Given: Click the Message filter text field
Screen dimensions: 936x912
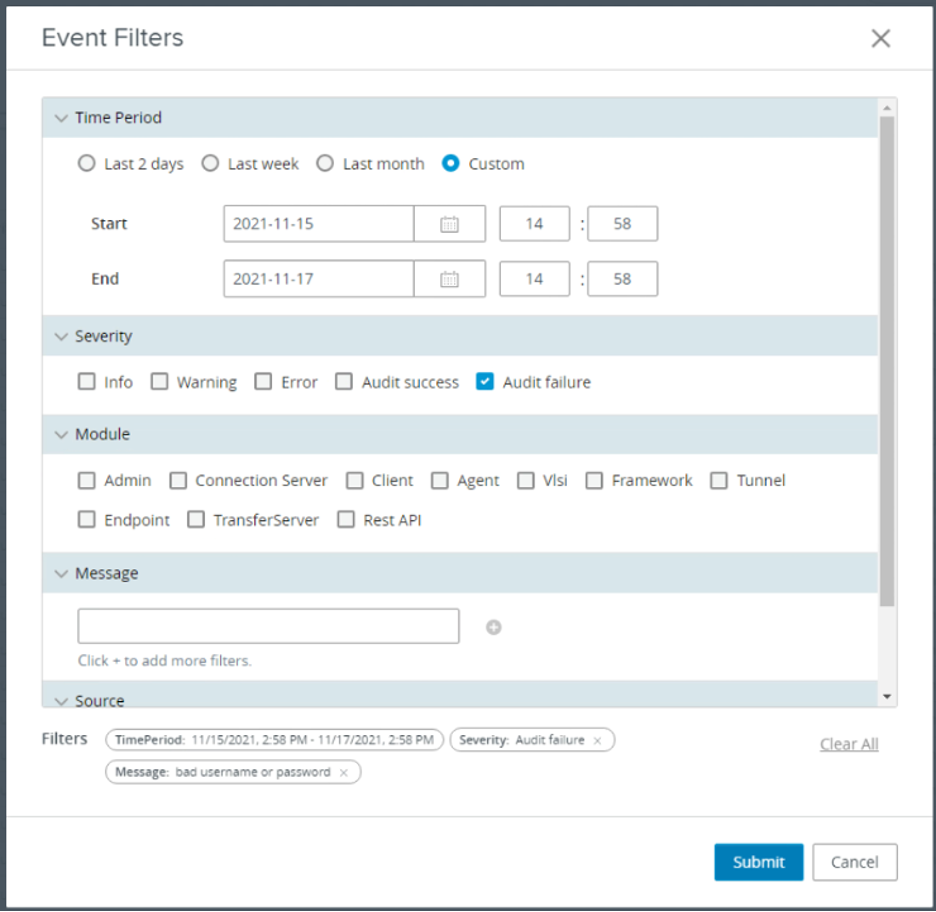Looking at the screenshot, I should pyautogui.click(x=268, y=626).
